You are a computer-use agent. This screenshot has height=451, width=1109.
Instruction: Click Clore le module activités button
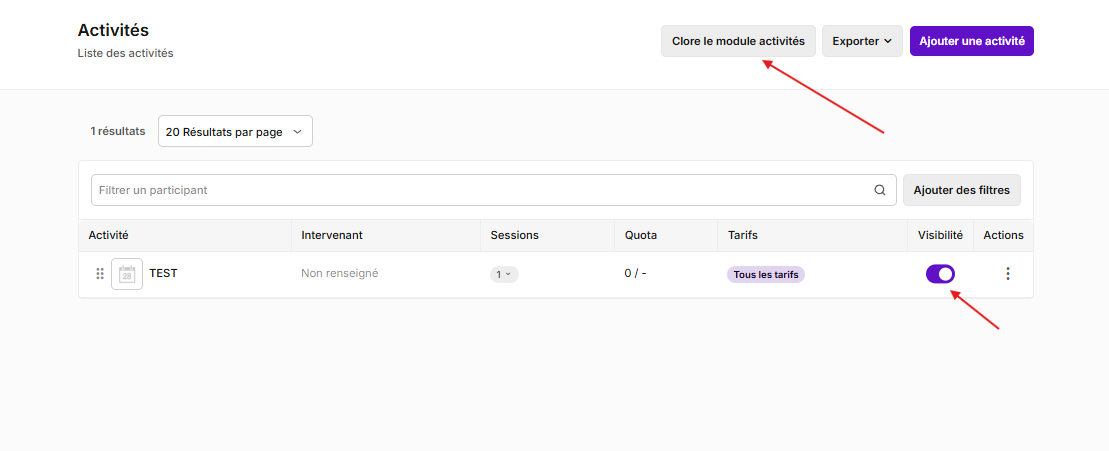(x=738, y=41)
